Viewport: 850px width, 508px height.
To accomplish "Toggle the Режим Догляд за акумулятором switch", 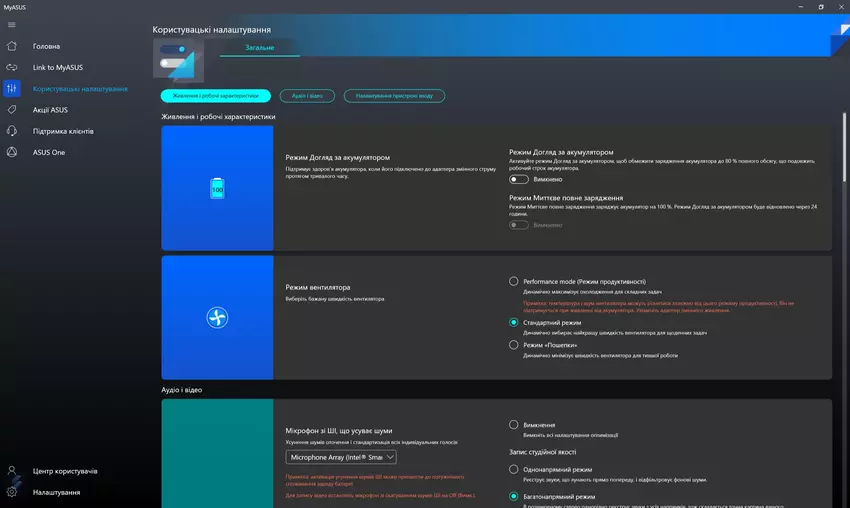I will [x=518, y=180].
